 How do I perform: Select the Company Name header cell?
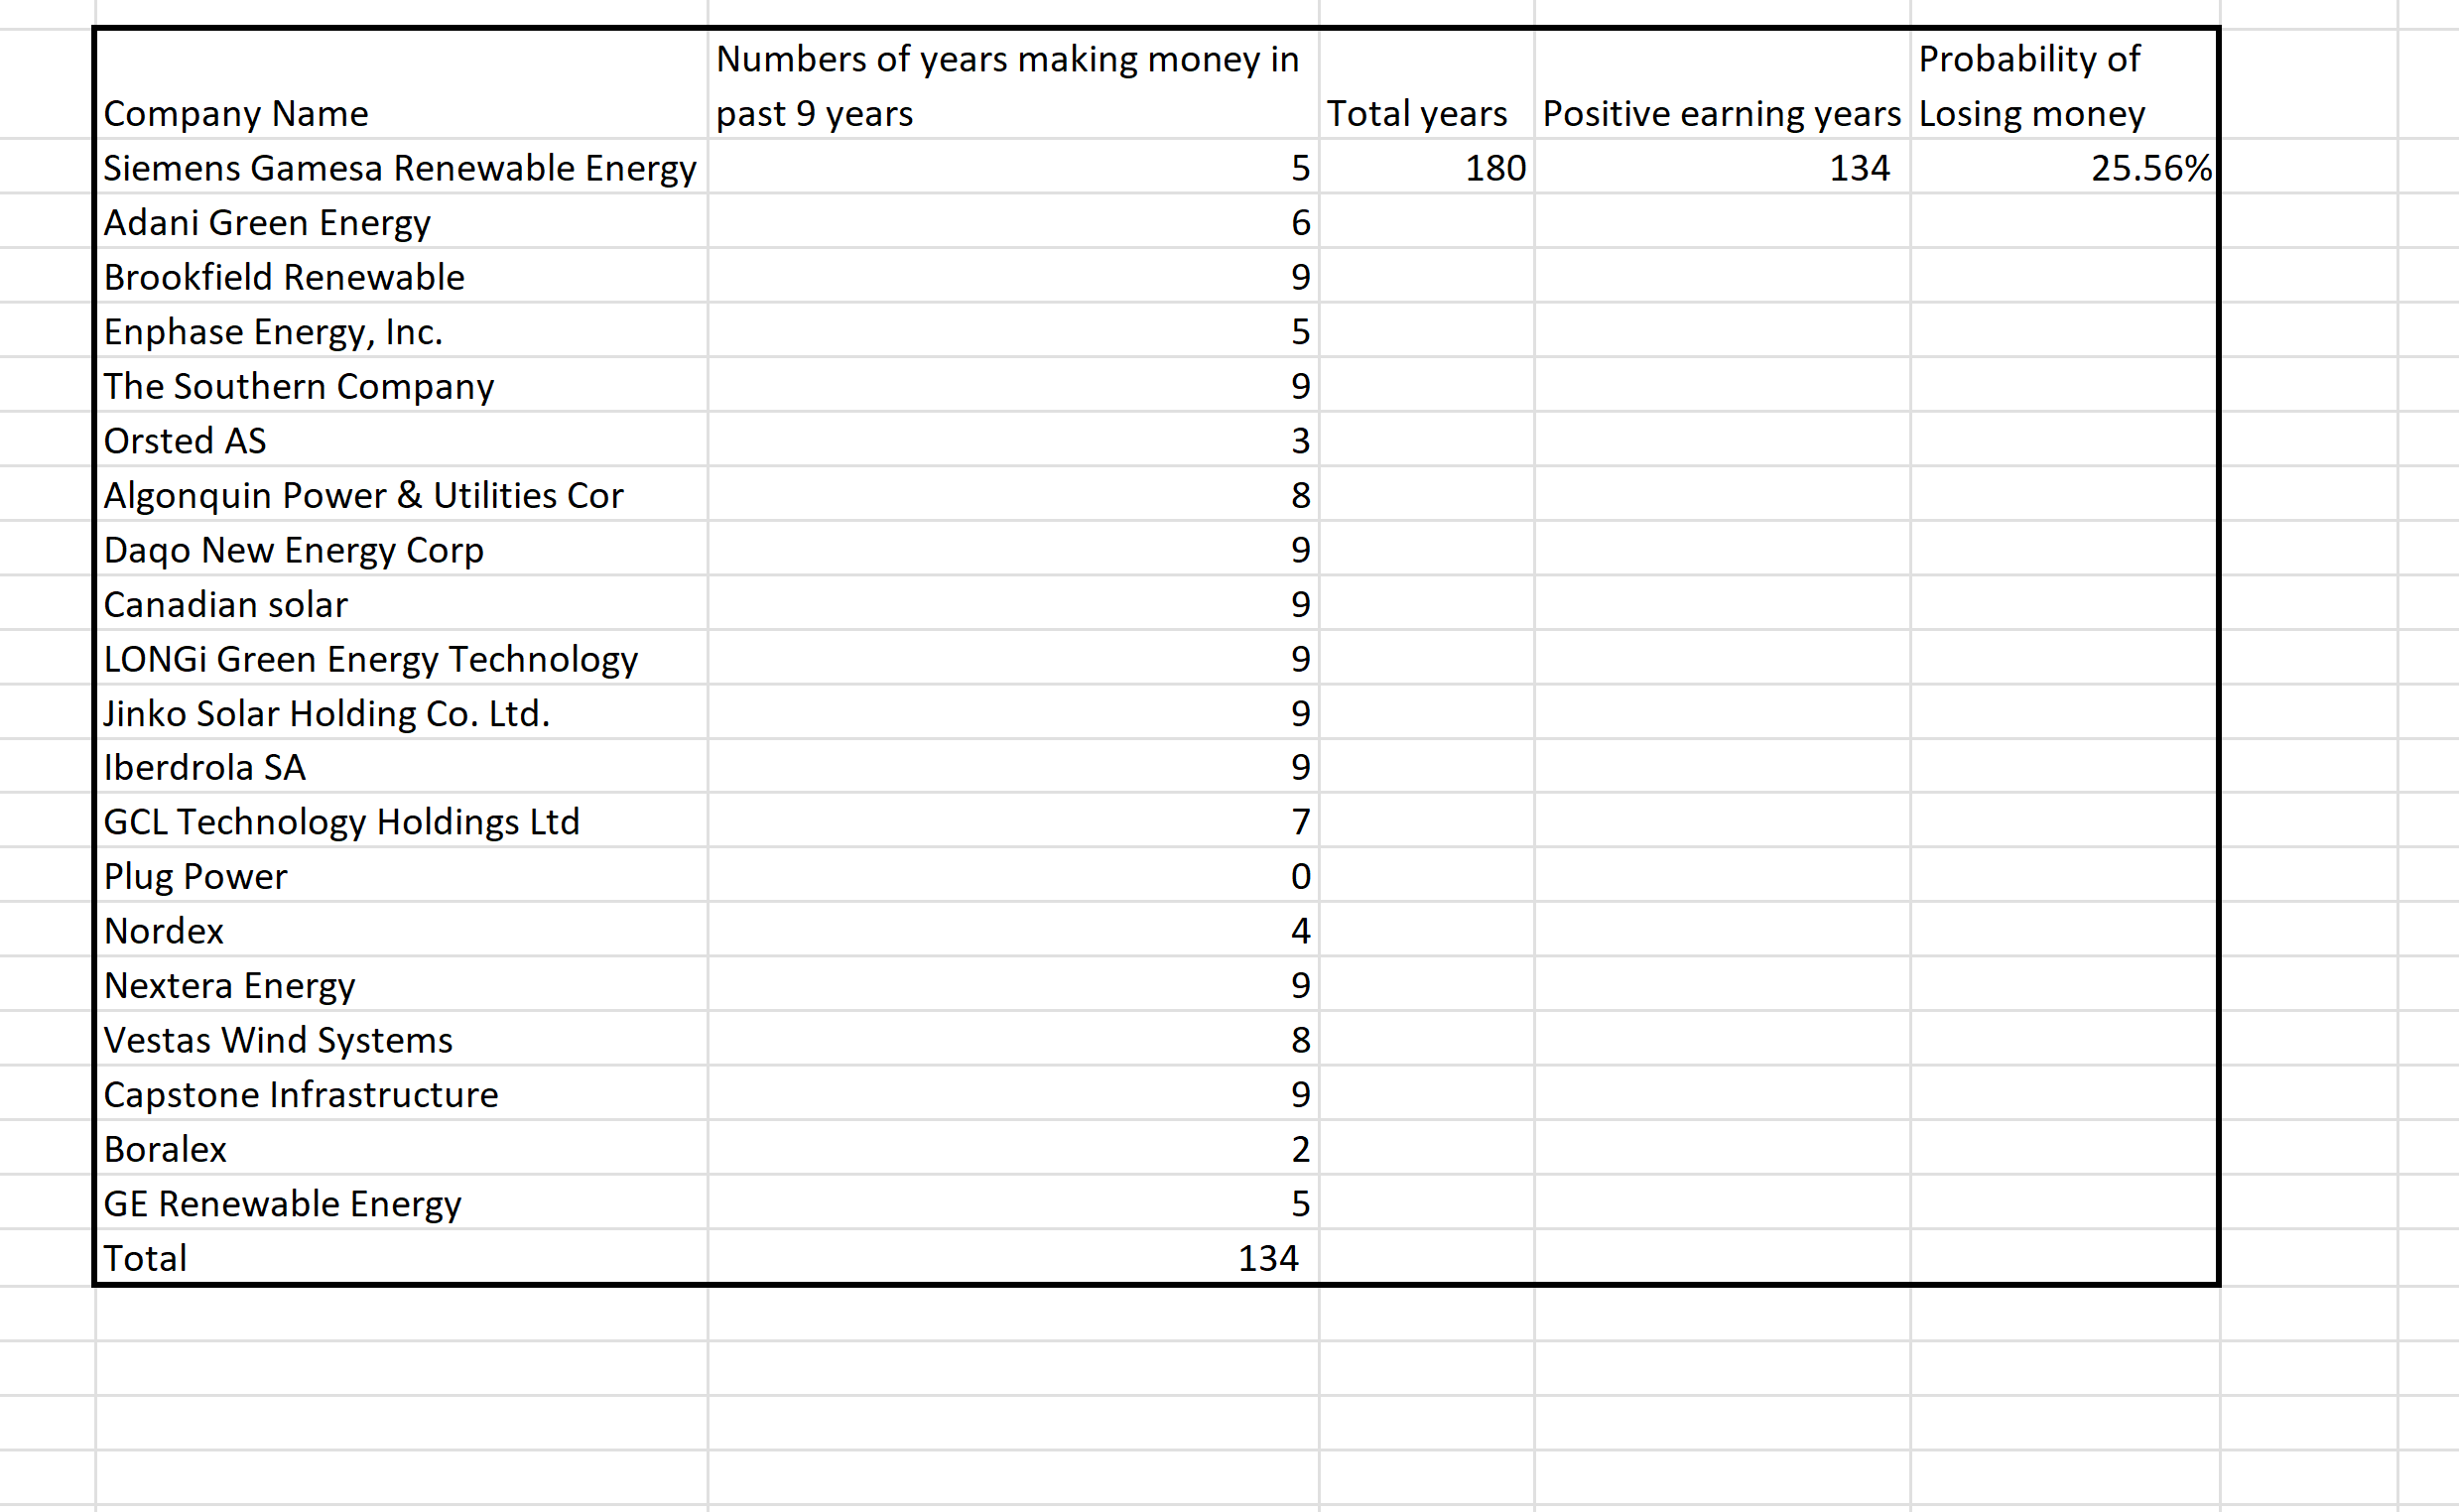[x=401, y=85]
